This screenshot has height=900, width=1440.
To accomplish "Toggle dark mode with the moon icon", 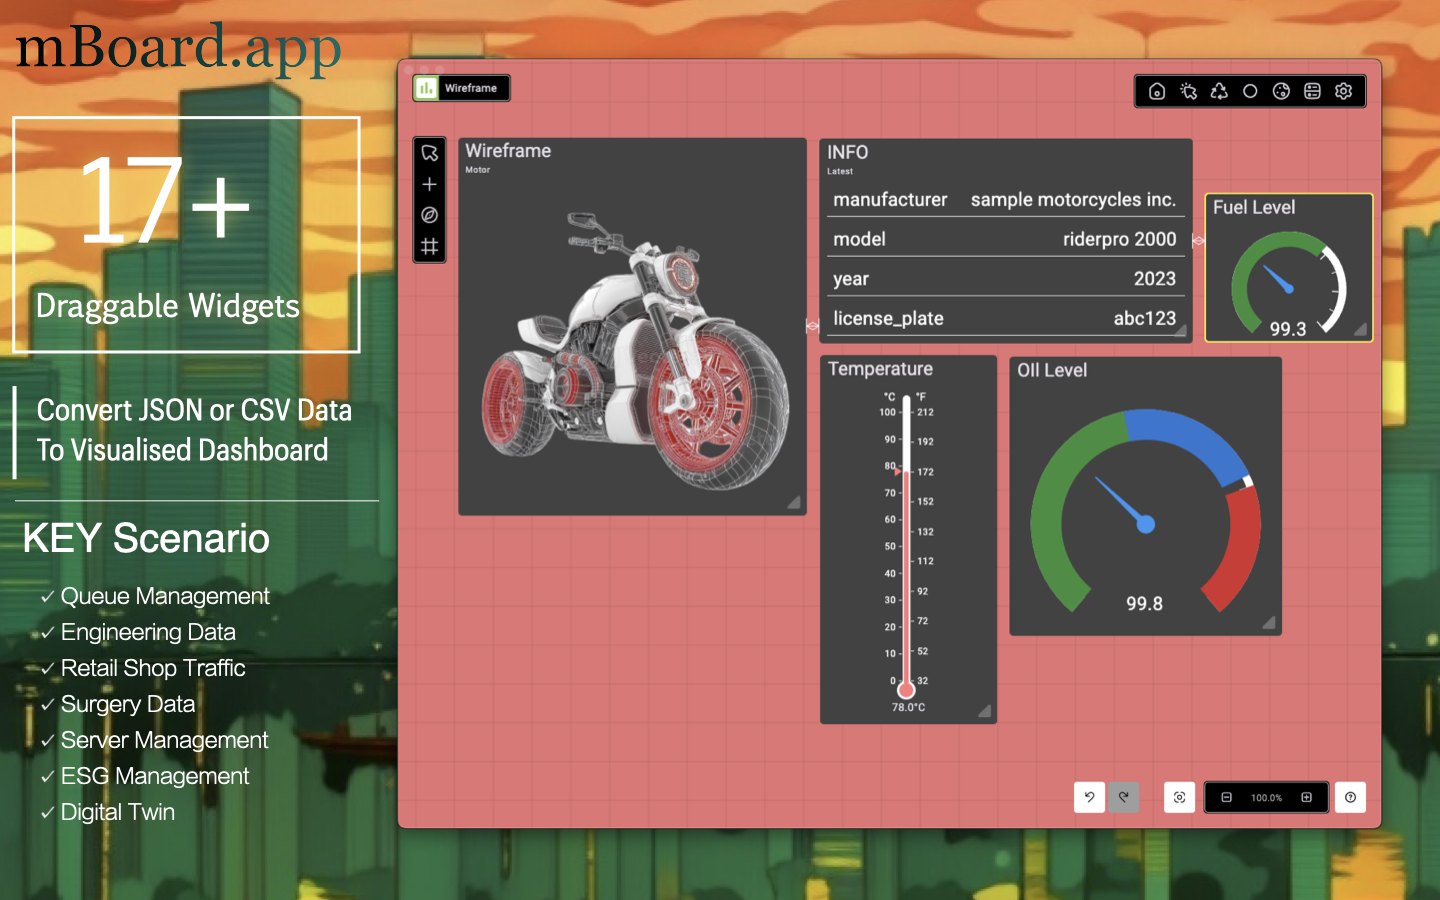I will coord(1282,91).
